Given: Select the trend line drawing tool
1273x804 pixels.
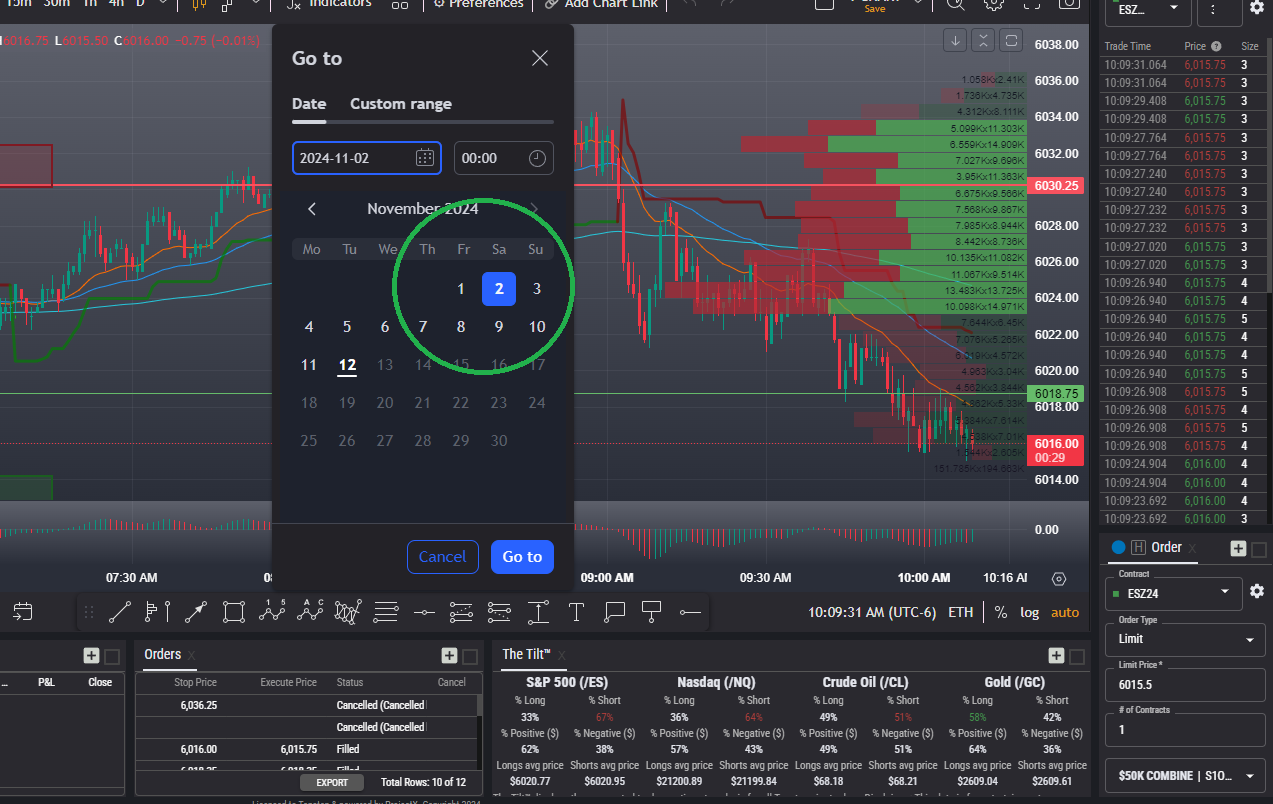Looking at the screenshot, I should [119, 611].
